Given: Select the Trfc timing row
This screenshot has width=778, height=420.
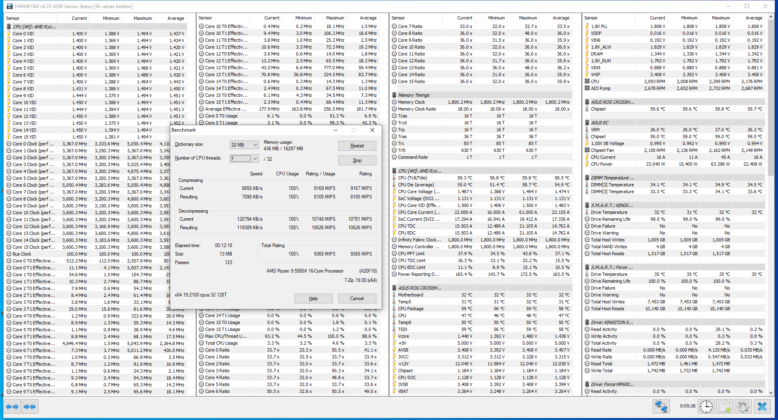Looking at the screenshot, I should (x=481, y=150).
